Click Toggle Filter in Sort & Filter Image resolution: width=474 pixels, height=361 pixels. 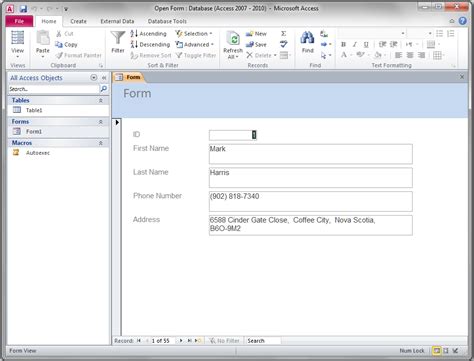pyautogui.click(x=196, y=55)
